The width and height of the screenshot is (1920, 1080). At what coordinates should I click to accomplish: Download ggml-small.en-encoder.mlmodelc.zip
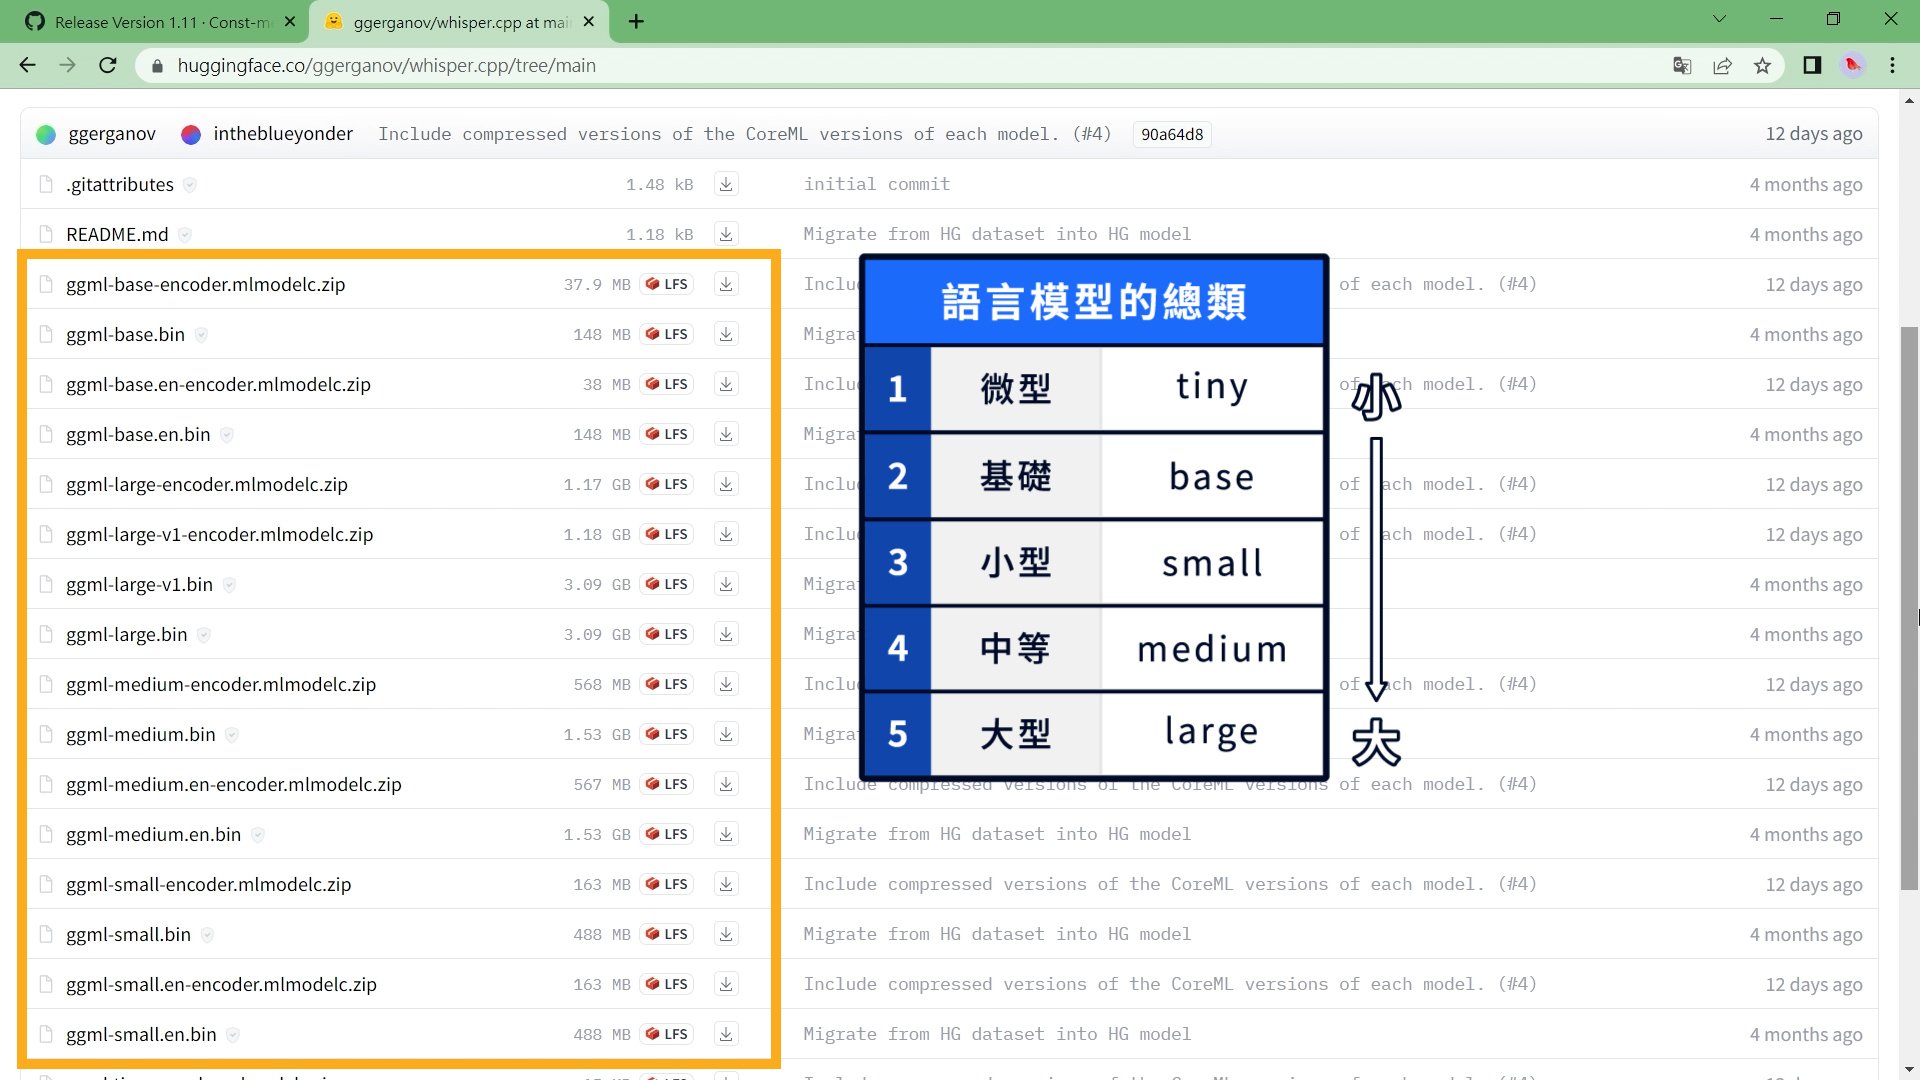pyautogui.click(x=726, y=984)
